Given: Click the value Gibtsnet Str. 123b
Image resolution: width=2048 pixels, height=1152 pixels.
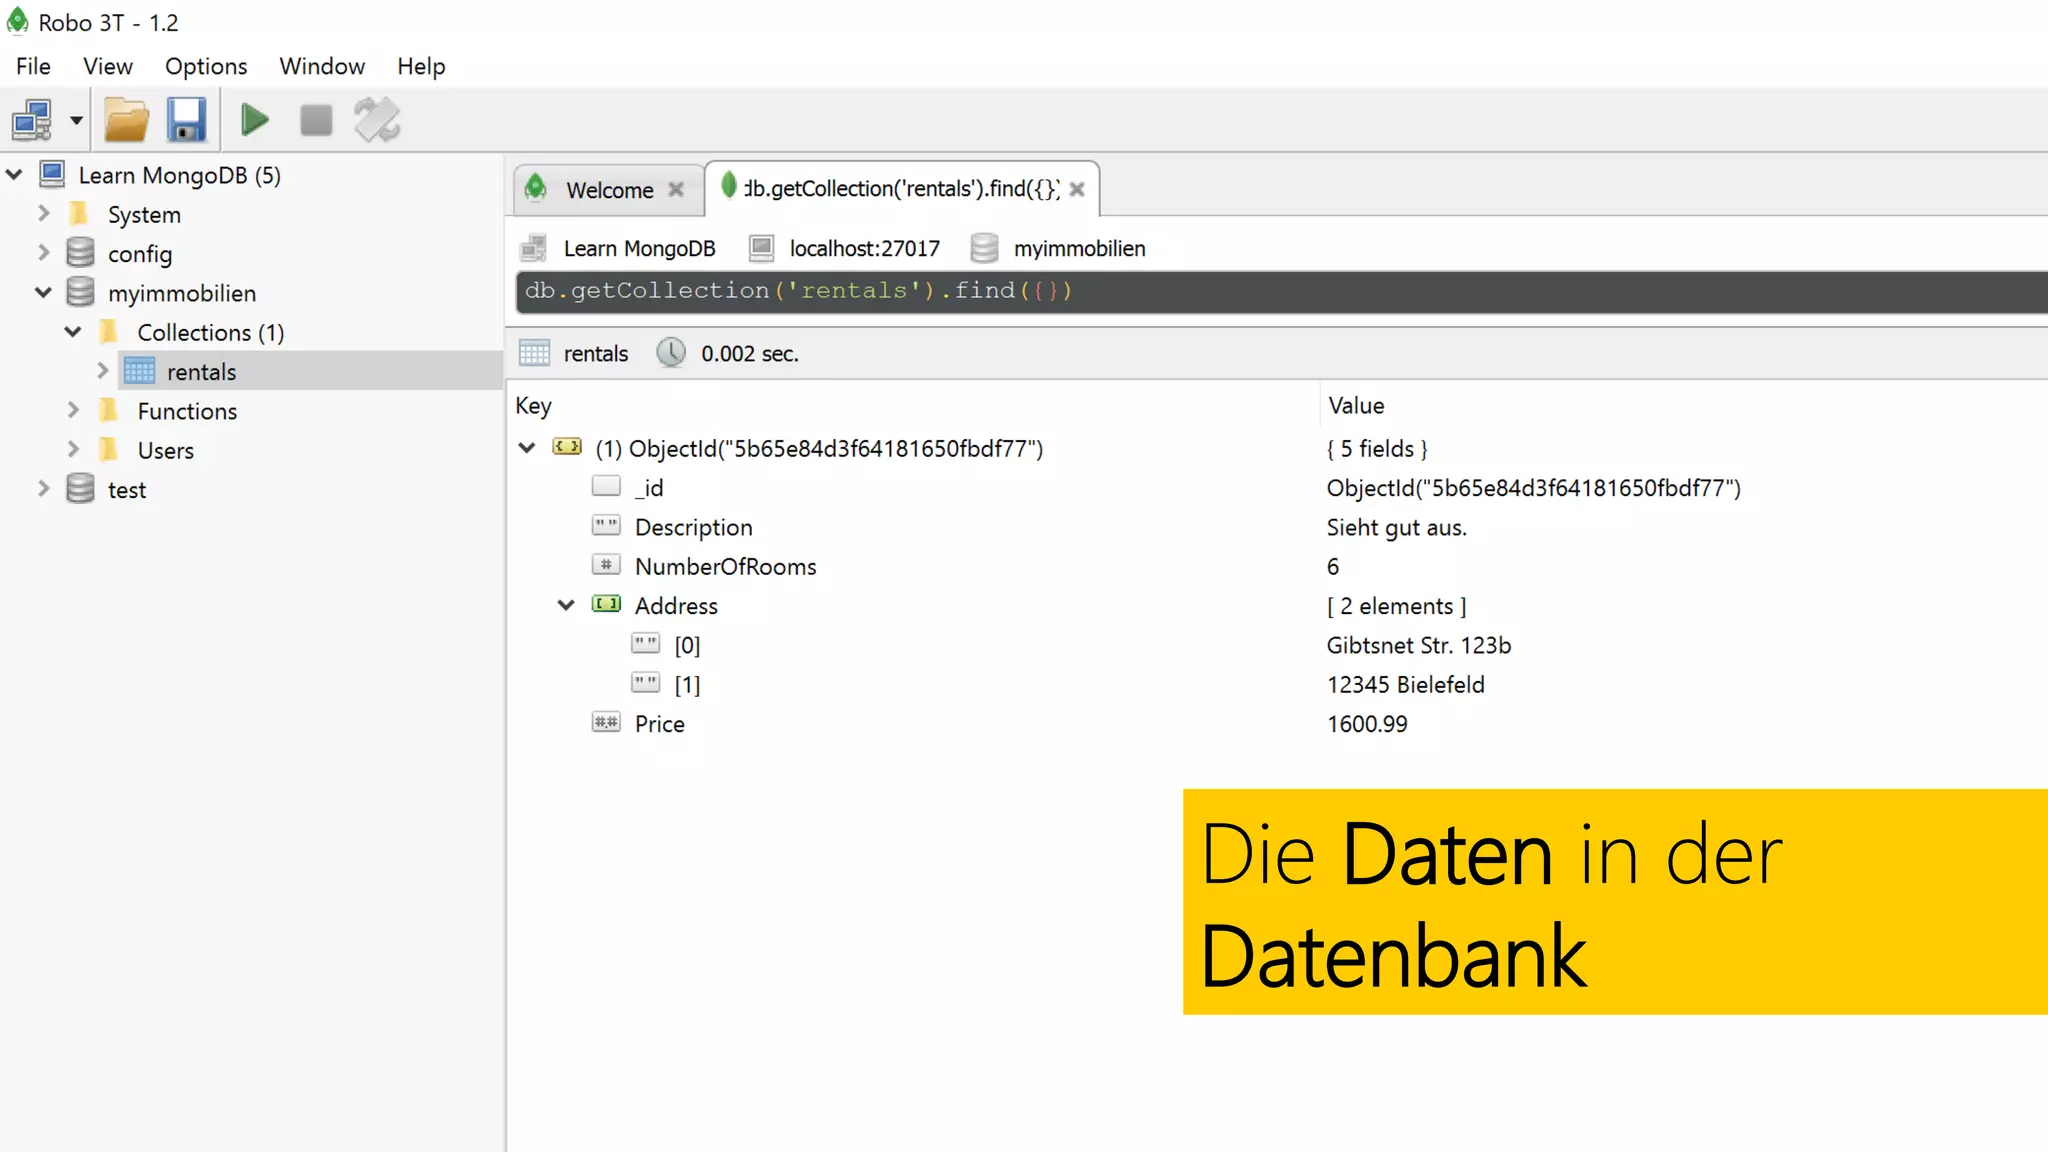Looking at the screenshot, I should click(x=1419, y=645).
